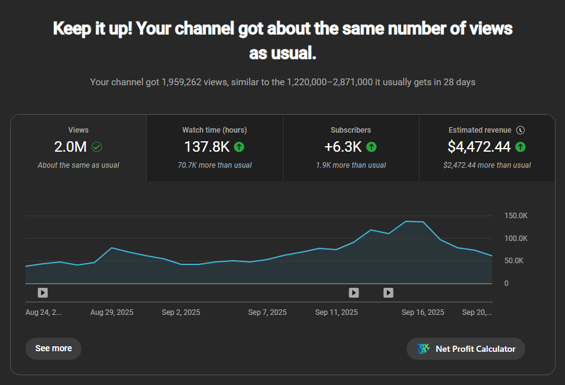The width and height of the screenshot is (565, 385).
Task: Open video marker just after Sep 11
Action: pos(354,293)
